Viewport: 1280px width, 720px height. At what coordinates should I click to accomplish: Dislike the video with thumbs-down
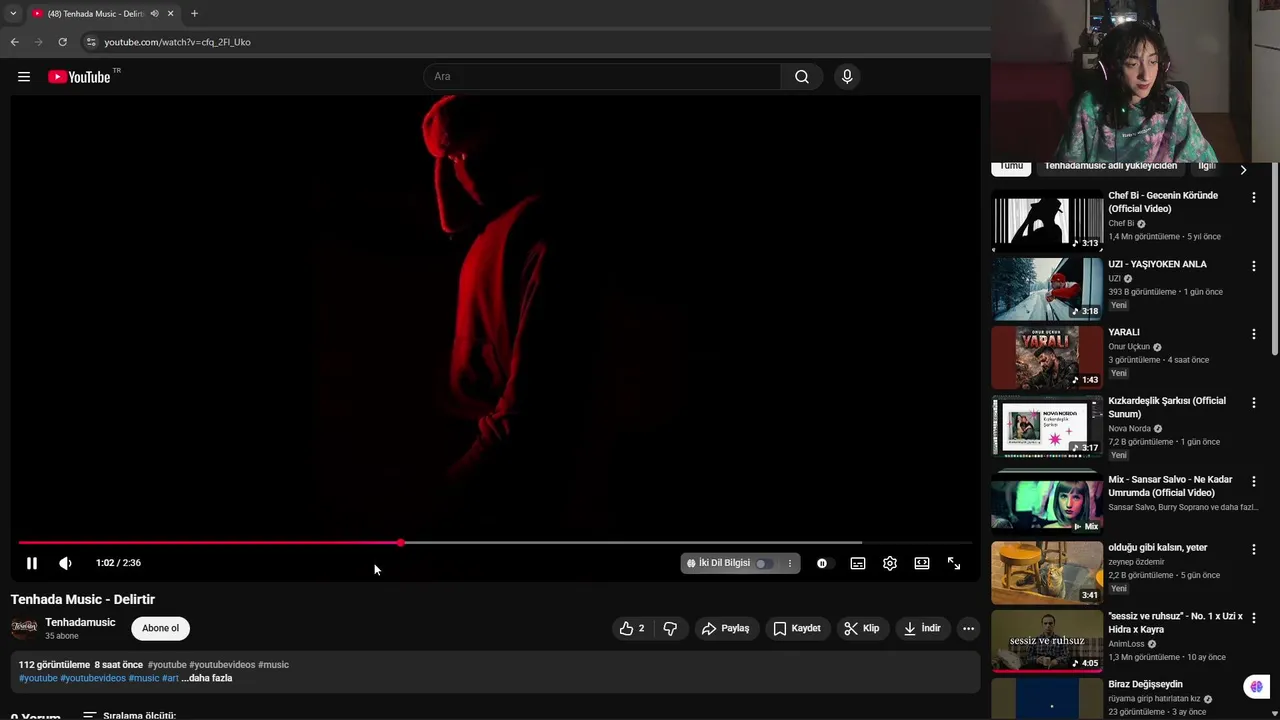670,628
